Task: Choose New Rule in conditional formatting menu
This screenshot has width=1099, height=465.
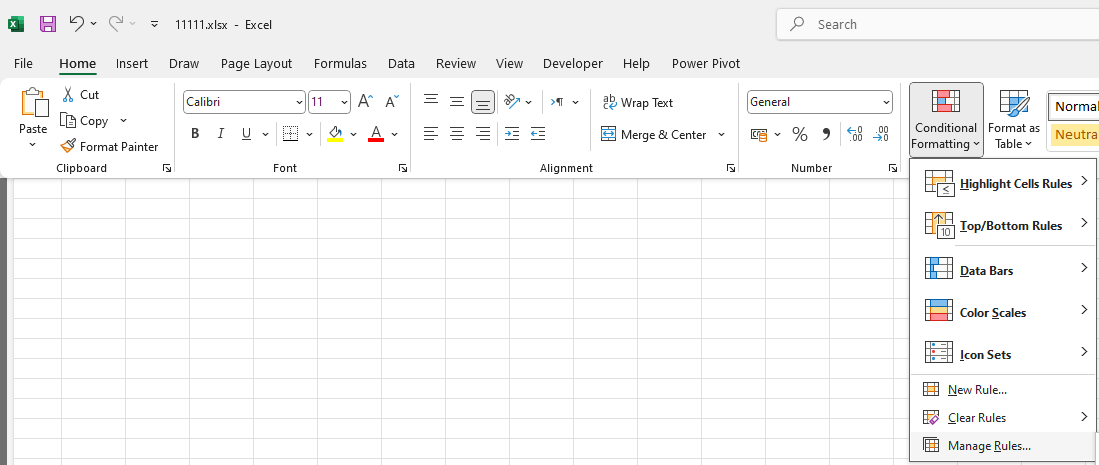Action: (x=976, y=390)
